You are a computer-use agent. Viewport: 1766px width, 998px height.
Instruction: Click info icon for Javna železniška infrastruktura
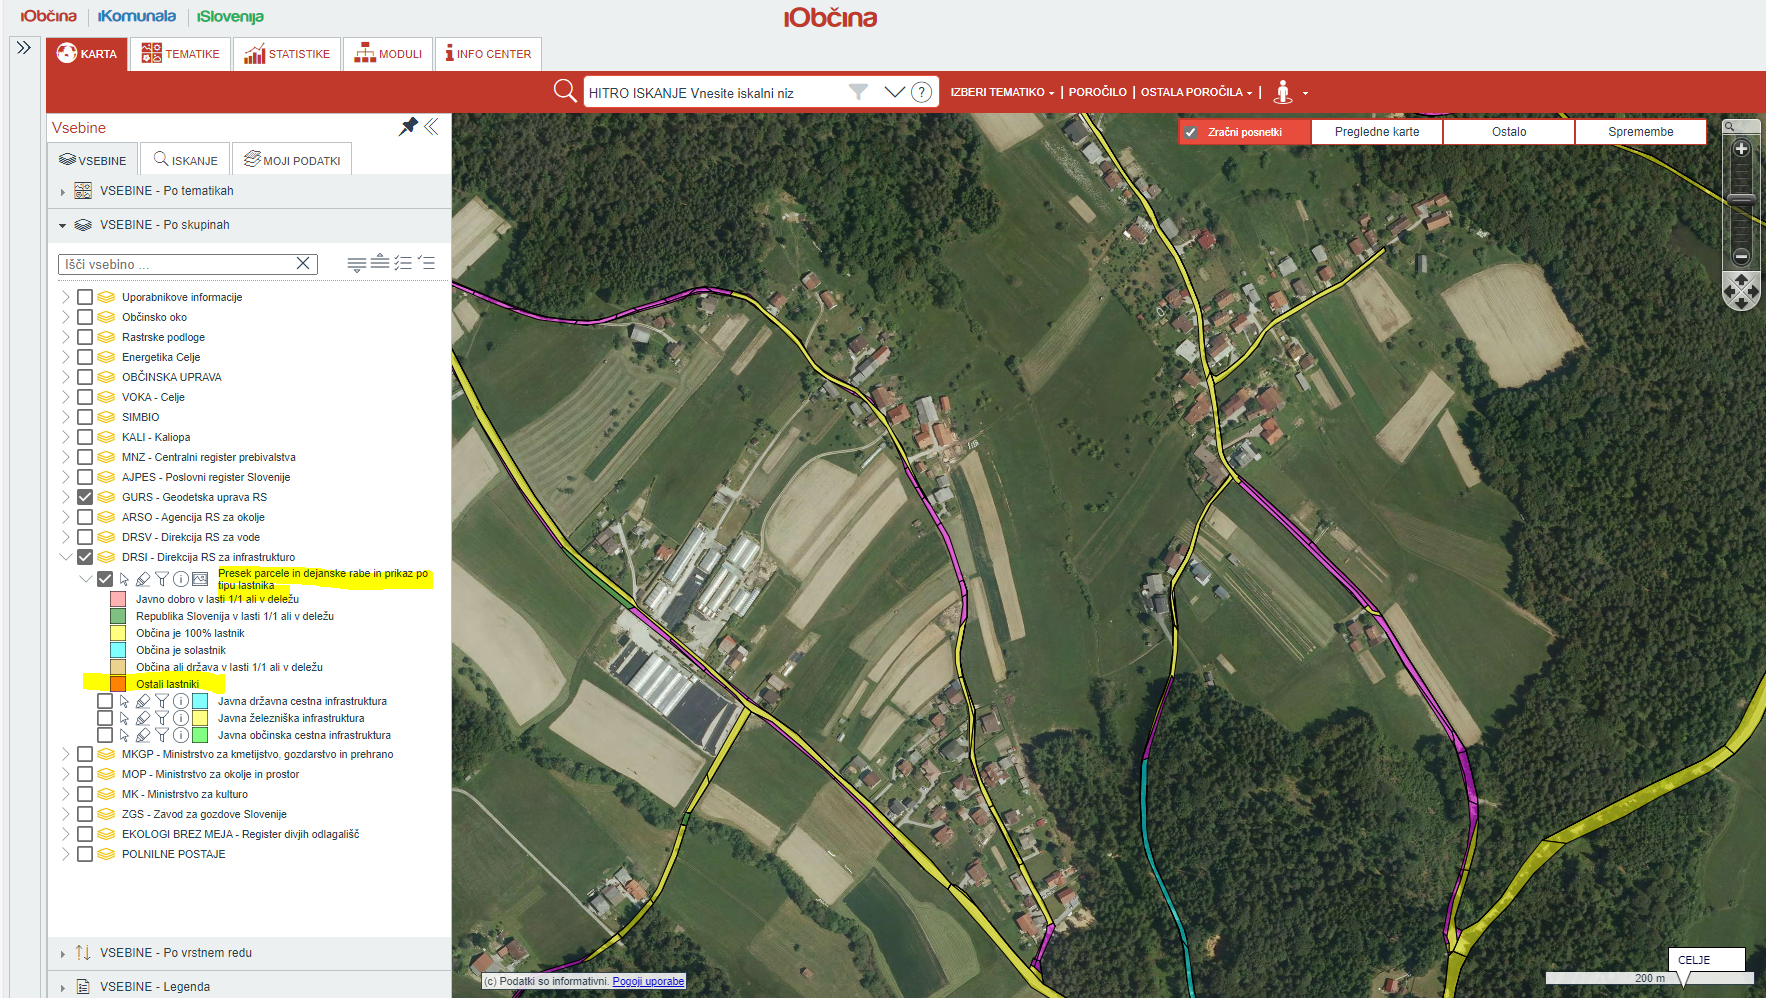click(181, 718)
